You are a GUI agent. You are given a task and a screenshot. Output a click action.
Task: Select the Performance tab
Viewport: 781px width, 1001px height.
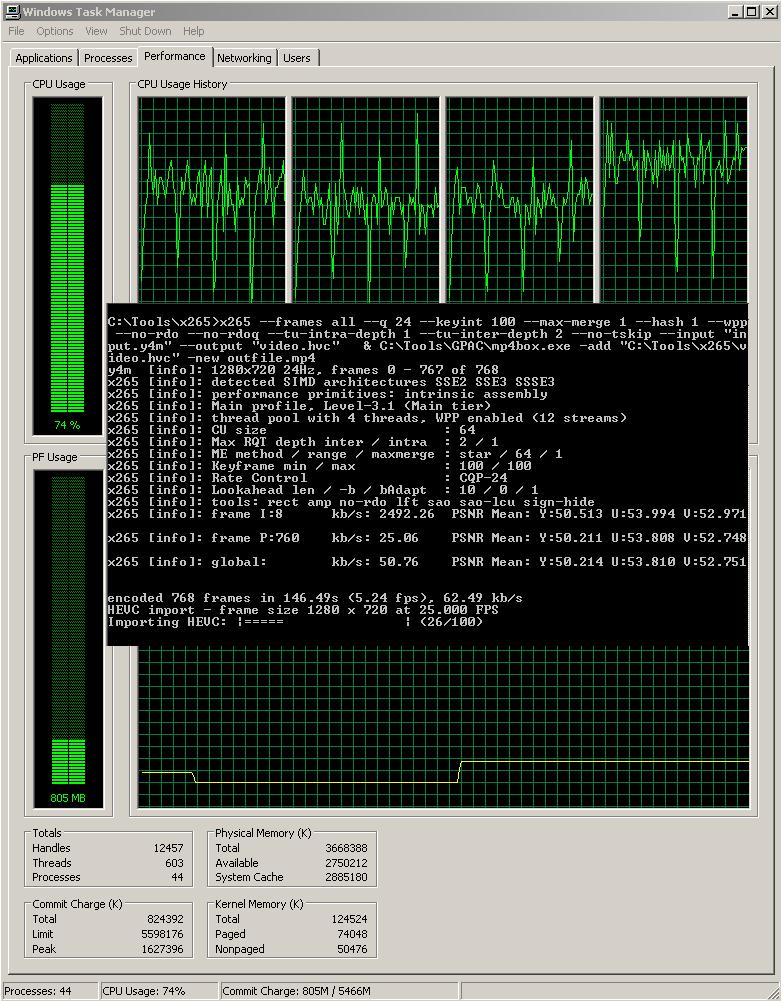(x=174, y=56)
